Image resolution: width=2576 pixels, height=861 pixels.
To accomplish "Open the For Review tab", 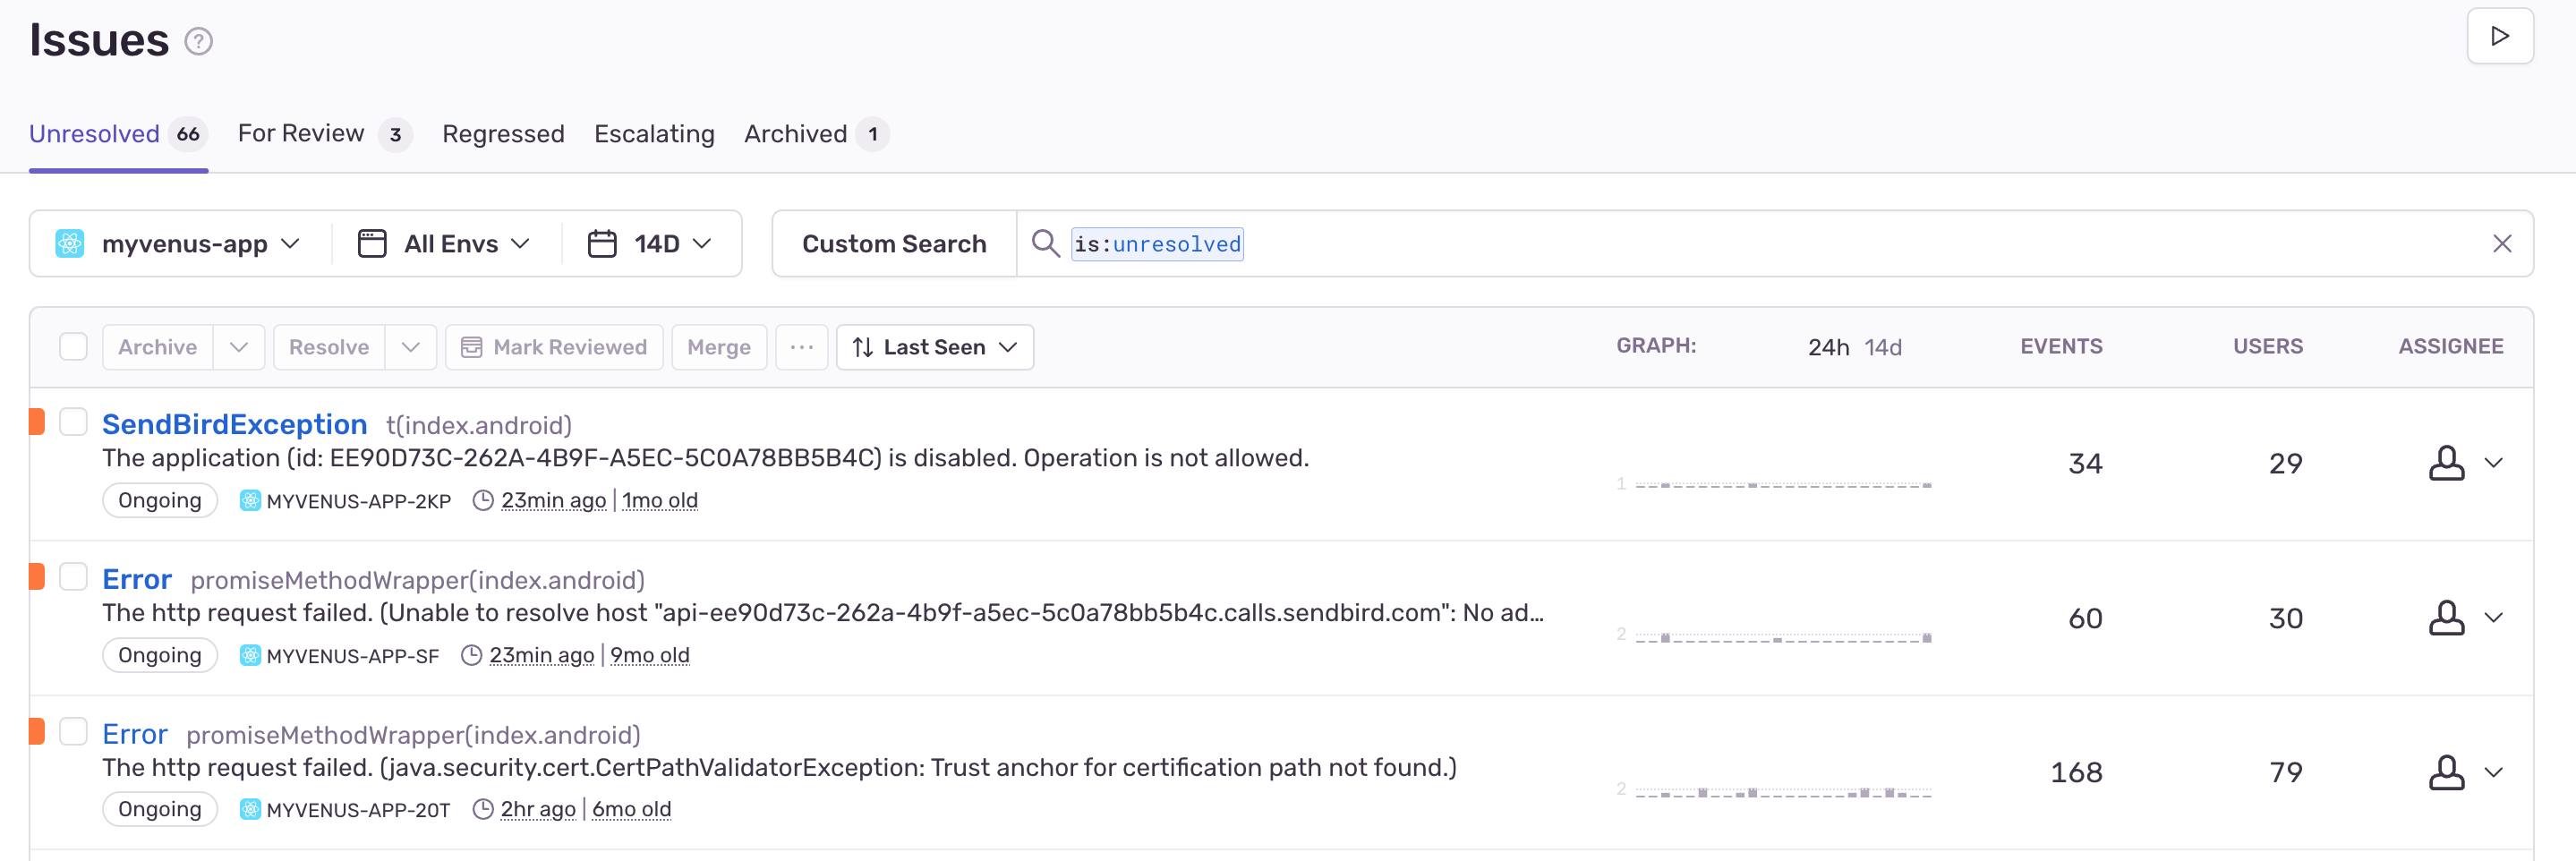I will click(325, 134).
